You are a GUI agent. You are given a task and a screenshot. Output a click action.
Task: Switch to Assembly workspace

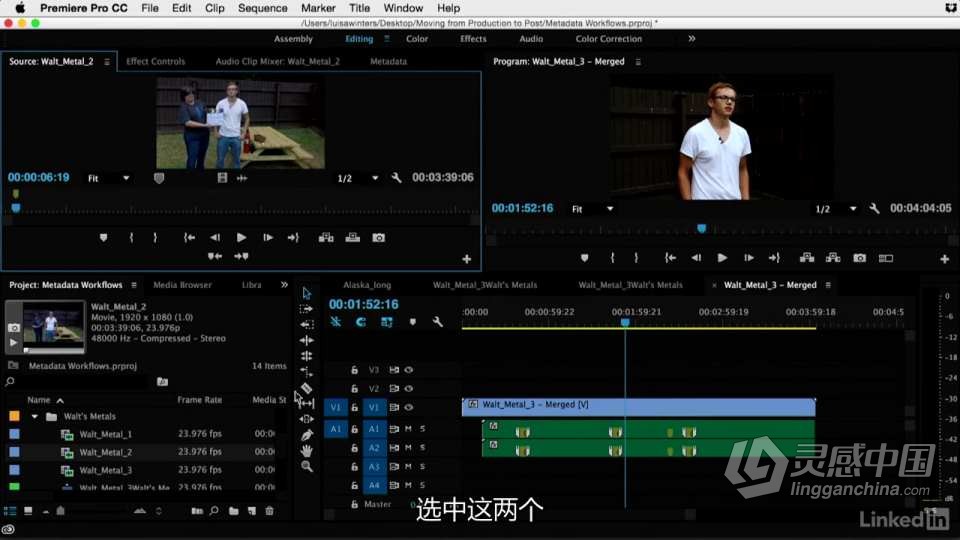[x=293, y=39]
